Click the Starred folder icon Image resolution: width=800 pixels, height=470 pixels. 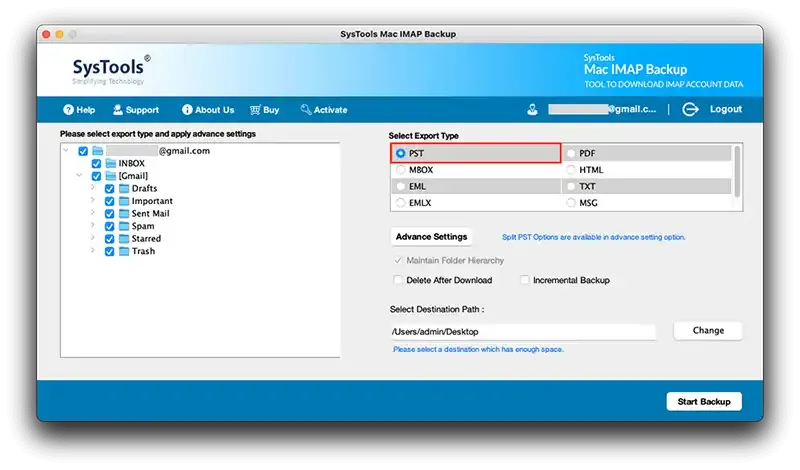click(x=124, y=238)
